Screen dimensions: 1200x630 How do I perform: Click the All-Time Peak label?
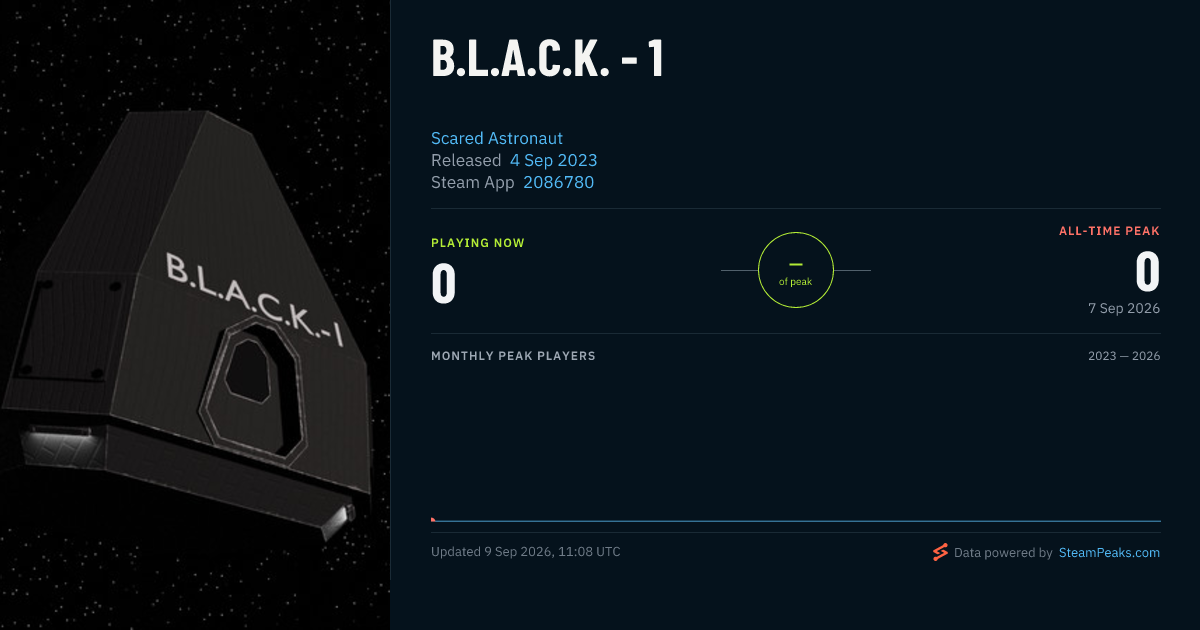[1110, 231]
